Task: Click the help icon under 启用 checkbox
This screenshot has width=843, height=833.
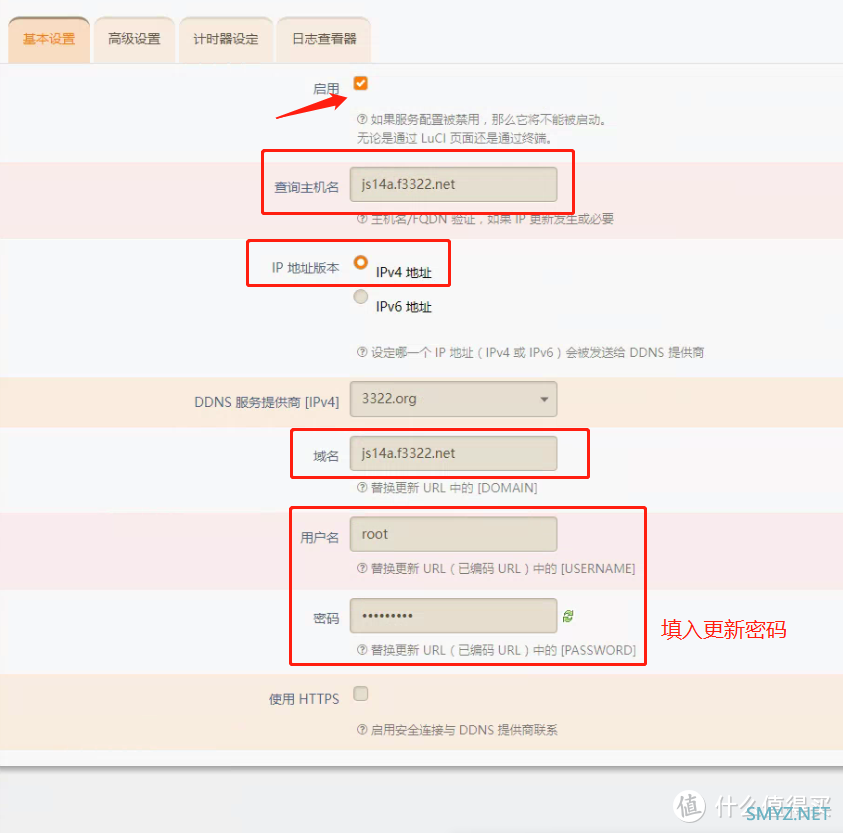Action: [x=362, y=119]
